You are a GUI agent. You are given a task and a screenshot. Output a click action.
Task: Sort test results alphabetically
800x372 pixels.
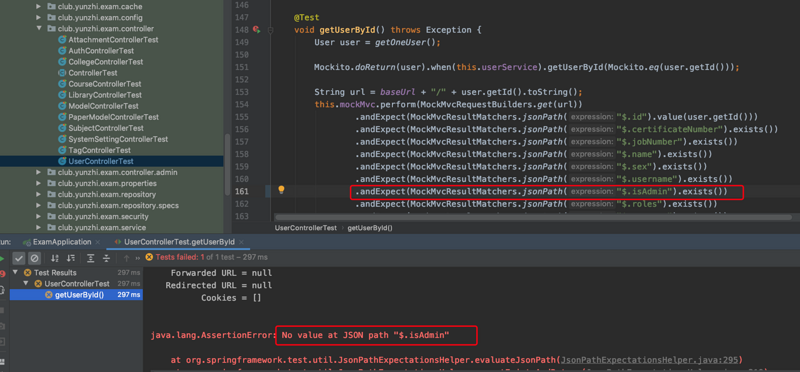tap(55, 258)
